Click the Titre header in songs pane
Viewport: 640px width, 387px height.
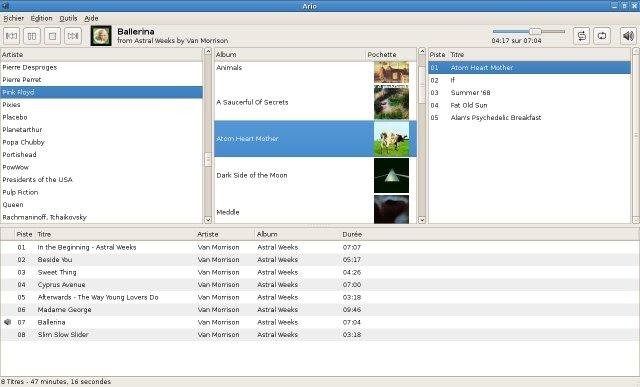539,54
